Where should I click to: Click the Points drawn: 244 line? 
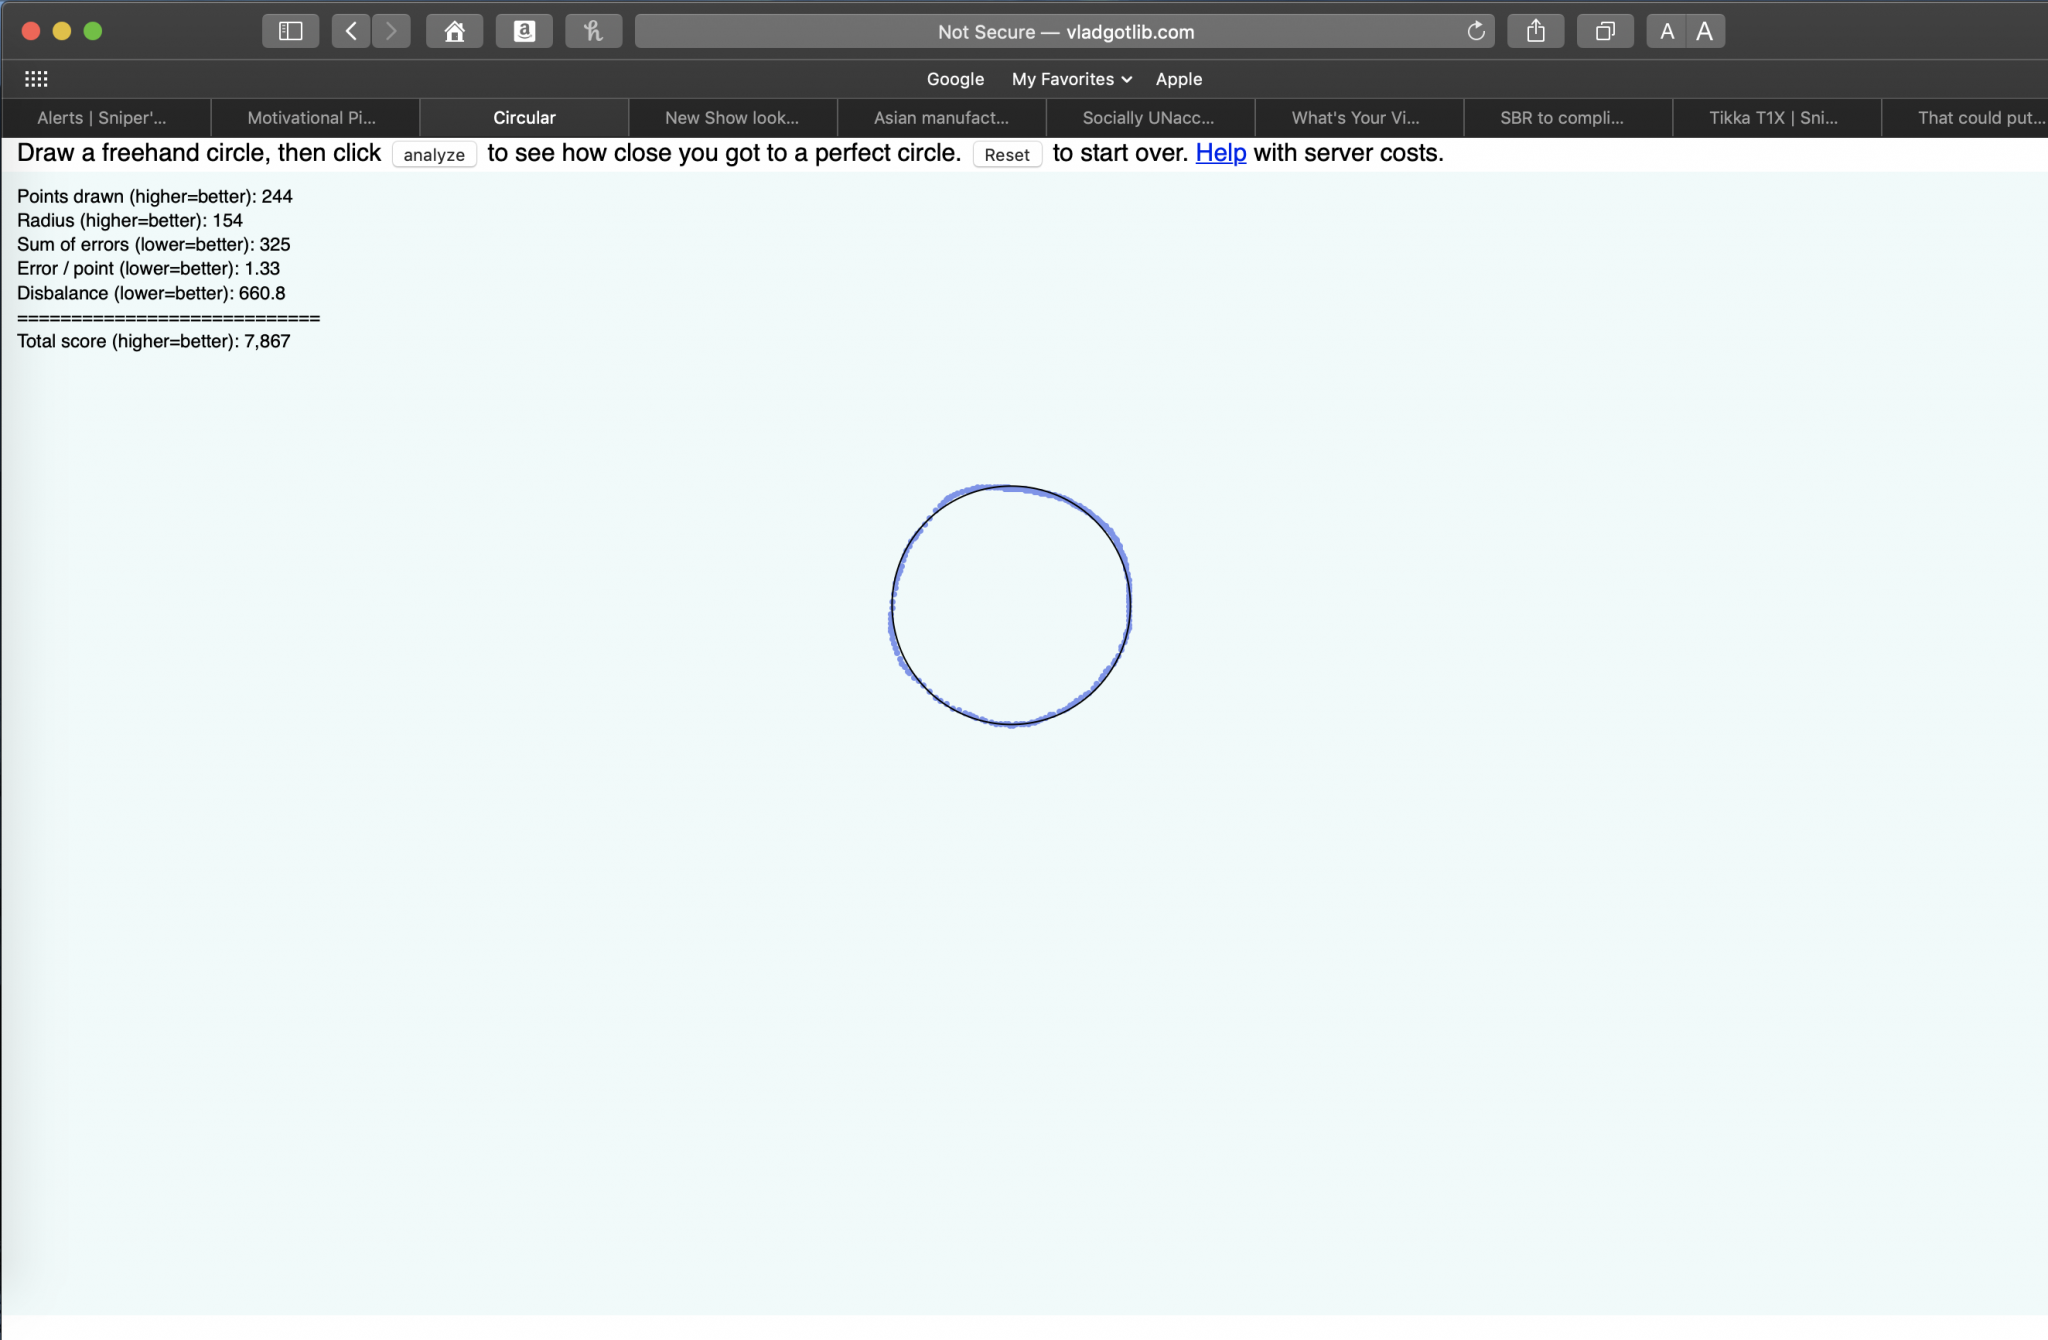coord(155,196)
